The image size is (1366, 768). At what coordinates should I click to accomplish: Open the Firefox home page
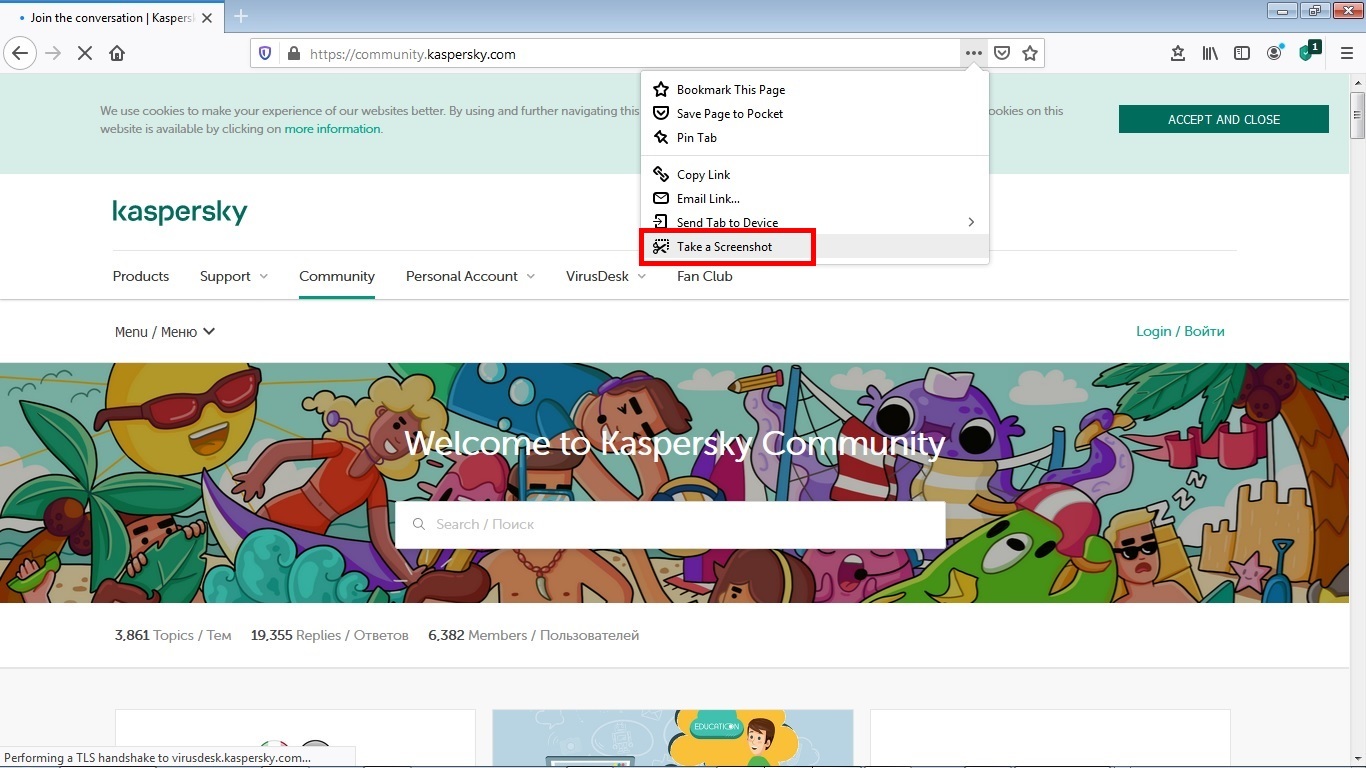(117, 54)
